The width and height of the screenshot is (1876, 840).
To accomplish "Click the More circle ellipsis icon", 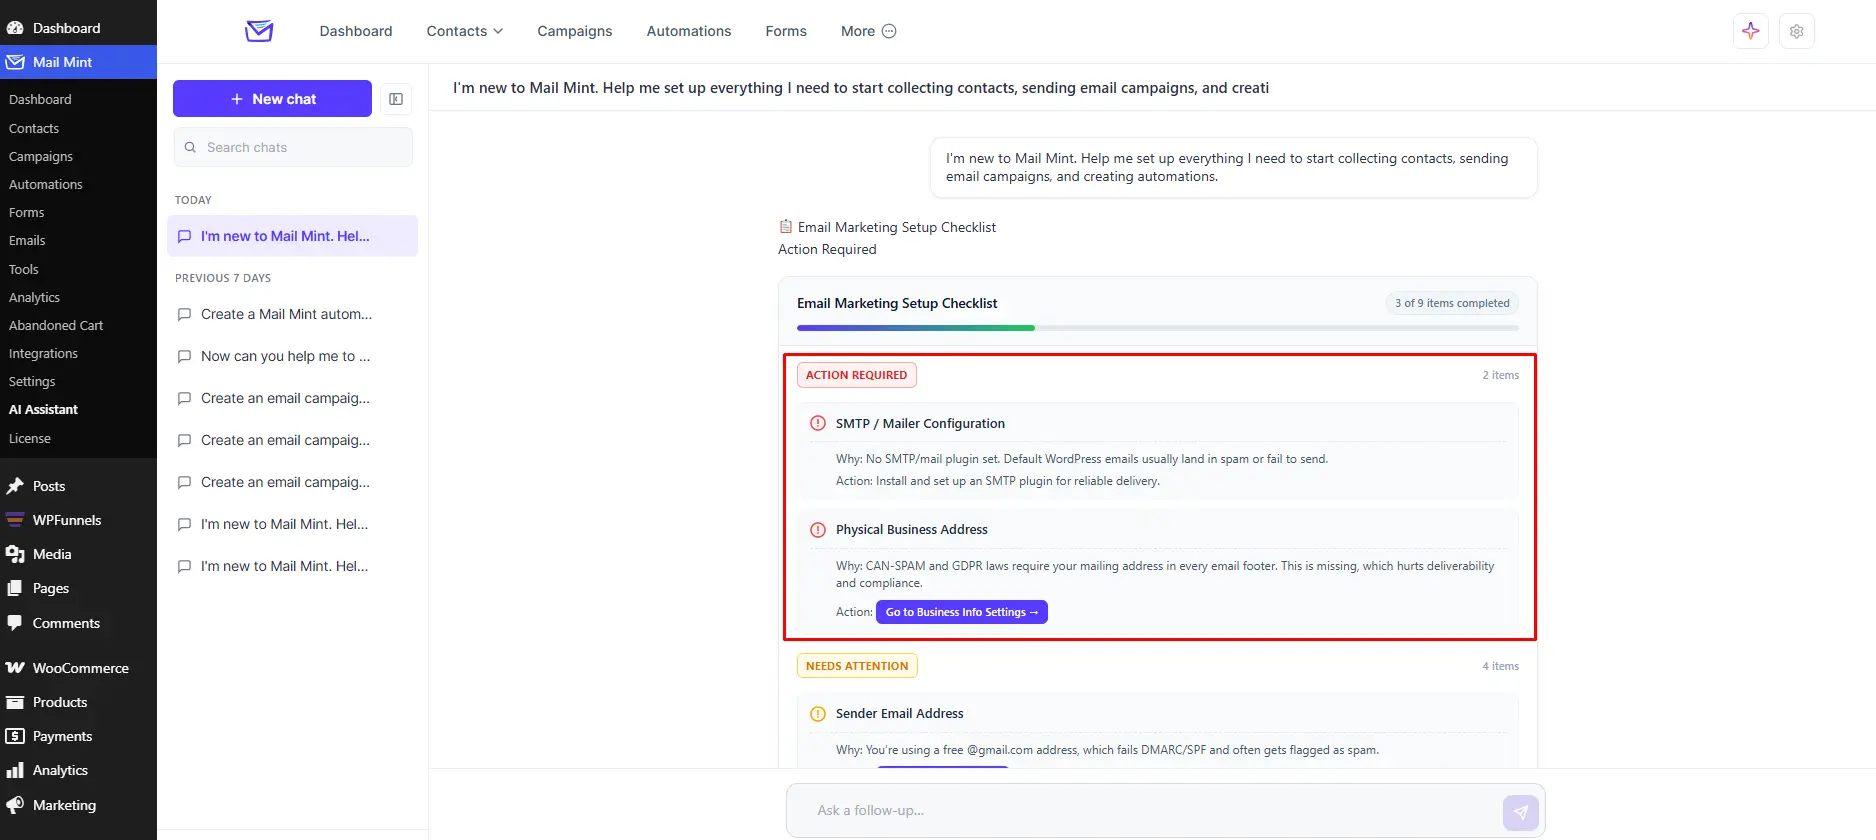I will coord(889,31).
